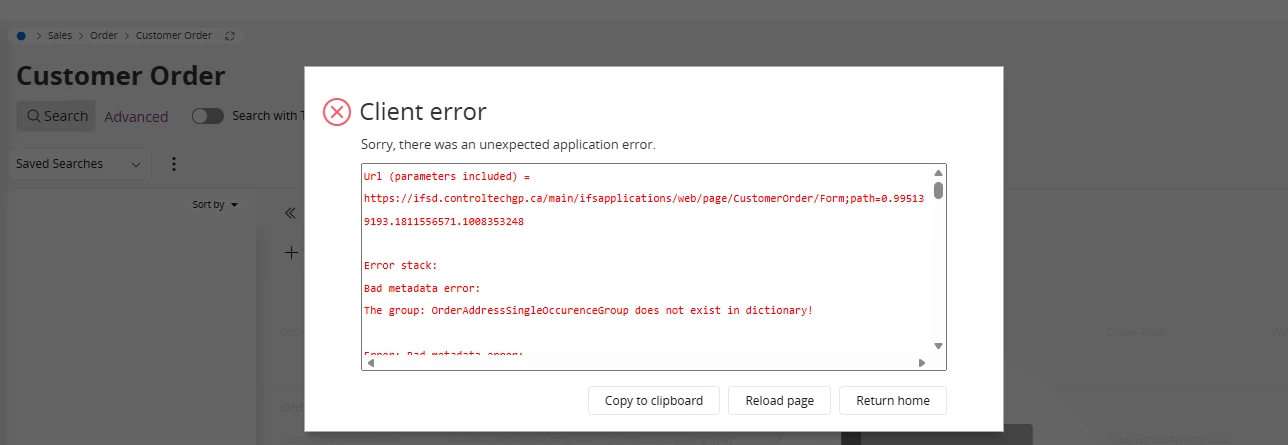
Task: Go to Customer Order breadcrumb
Action: tap(174, 35)
